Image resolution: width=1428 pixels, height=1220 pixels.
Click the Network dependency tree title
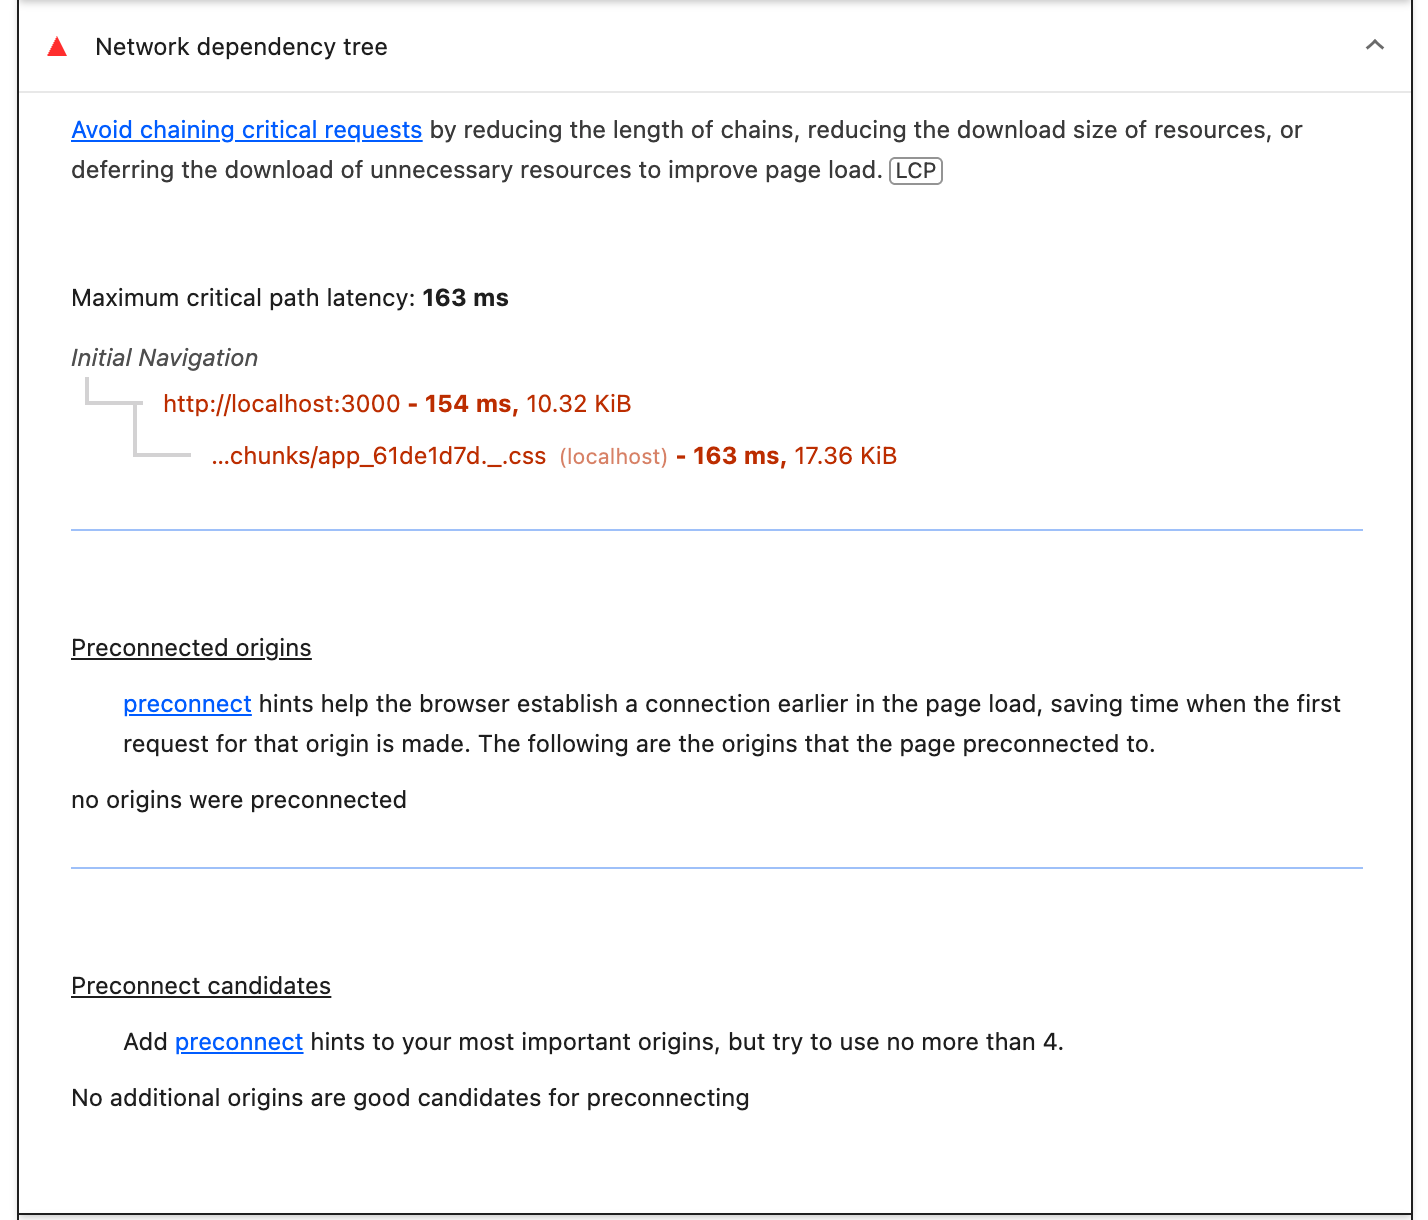(241, 47)
